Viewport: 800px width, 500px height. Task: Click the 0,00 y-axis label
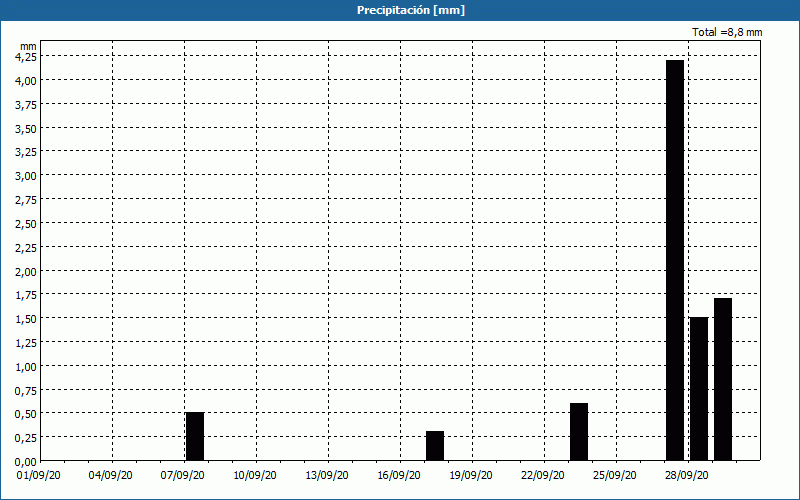pyautogui.click(x=26, y=462)
